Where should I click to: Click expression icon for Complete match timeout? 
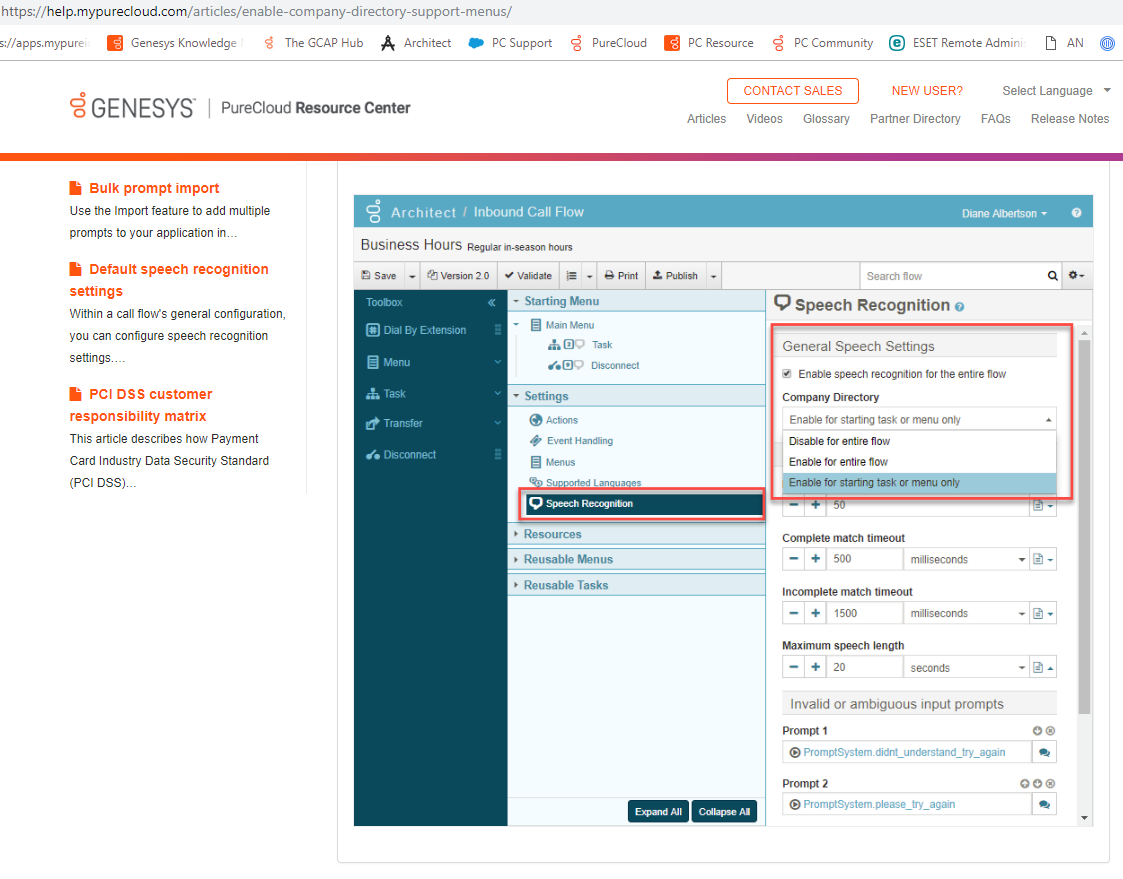[x=1043, y=559]
